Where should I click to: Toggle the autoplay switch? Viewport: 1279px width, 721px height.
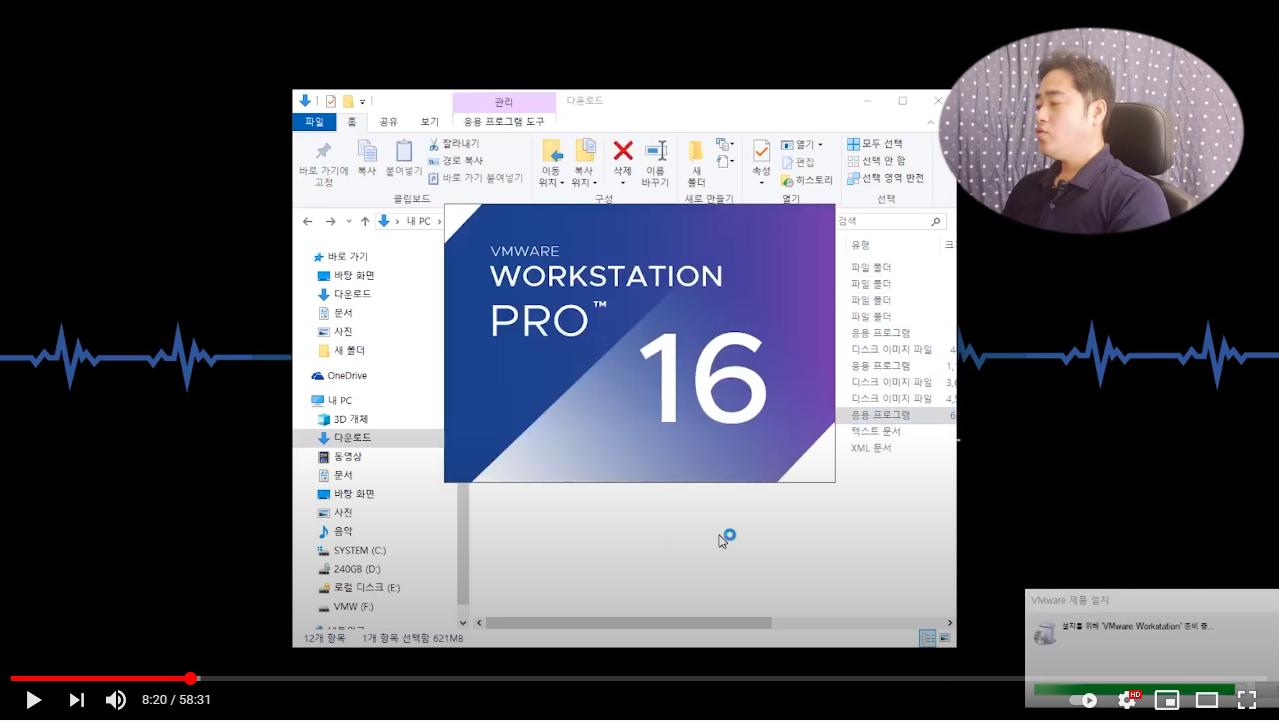[1082, 700]
